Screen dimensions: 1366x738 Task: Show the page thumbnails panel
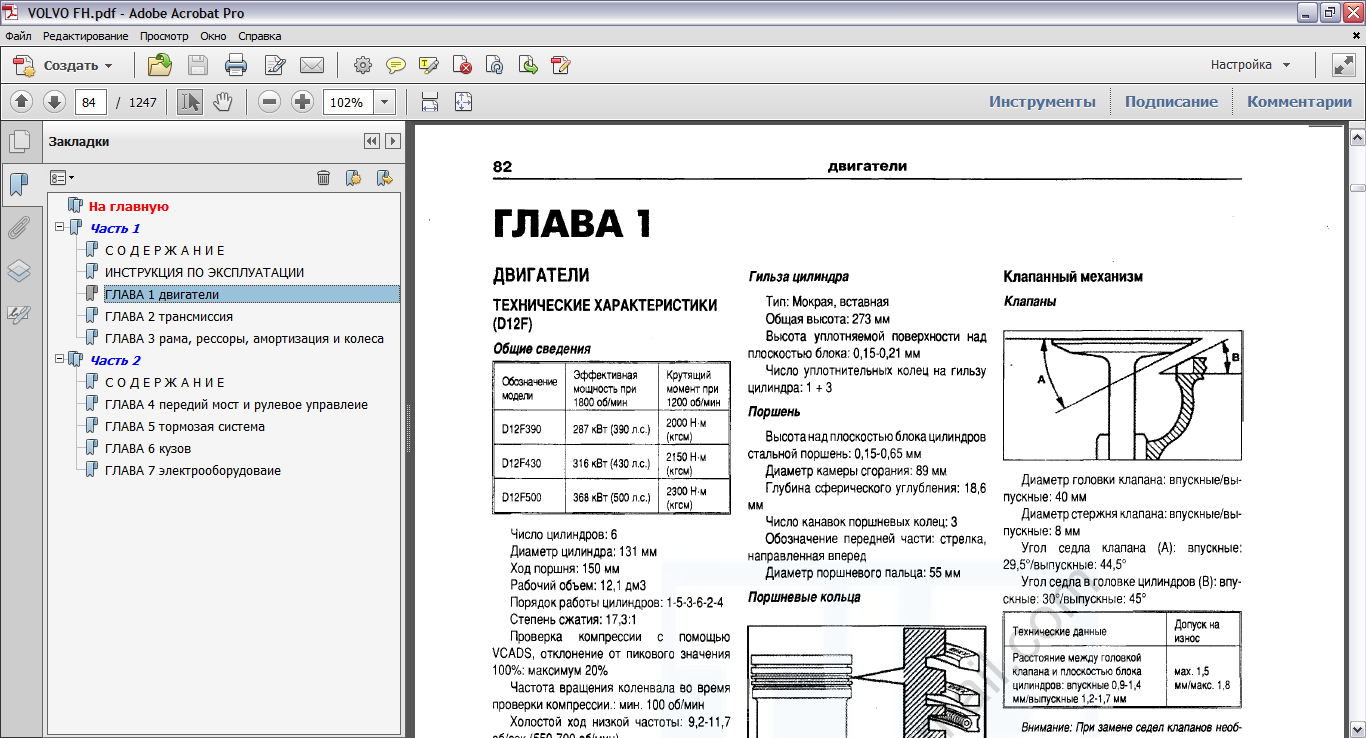click(19, 142)
